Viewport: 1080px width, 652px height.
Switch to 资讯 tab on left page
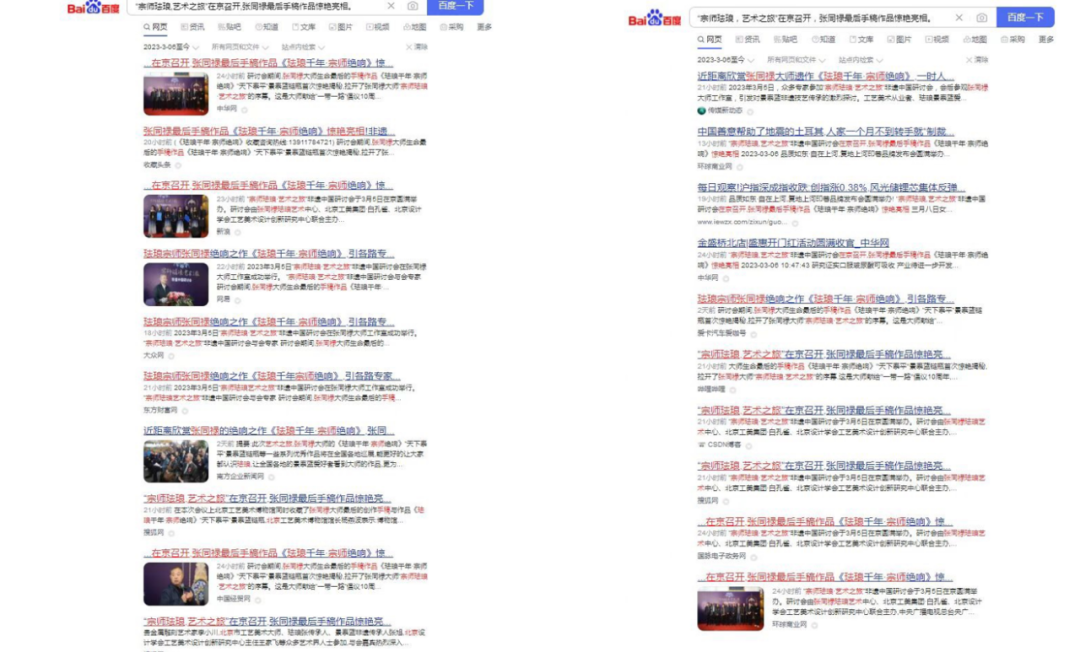(194, 27)
